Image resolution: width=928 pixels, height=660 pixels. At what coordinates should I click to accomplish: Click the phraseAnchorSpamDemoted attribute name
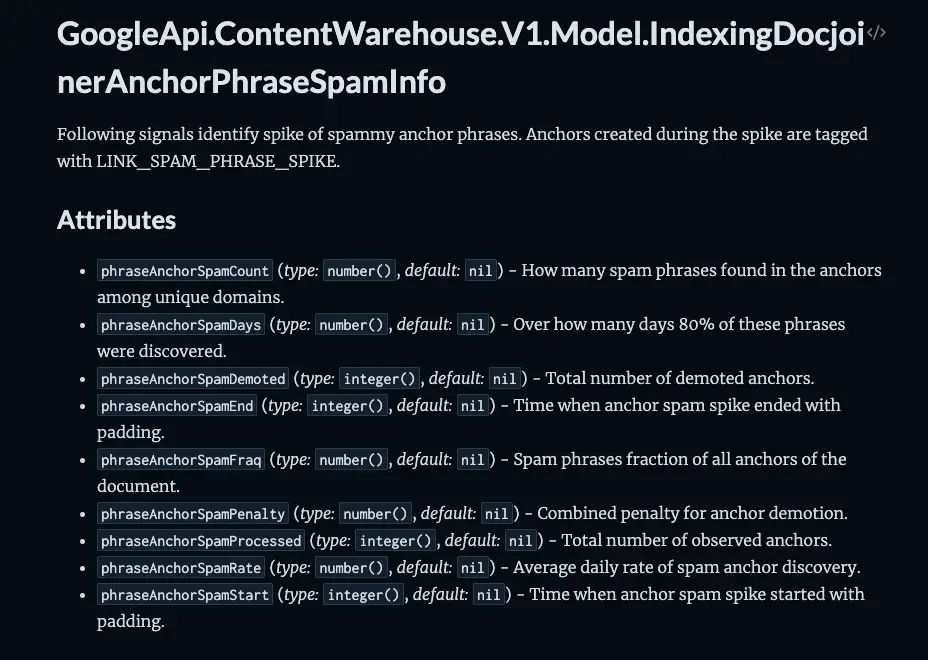click(193, 378)
